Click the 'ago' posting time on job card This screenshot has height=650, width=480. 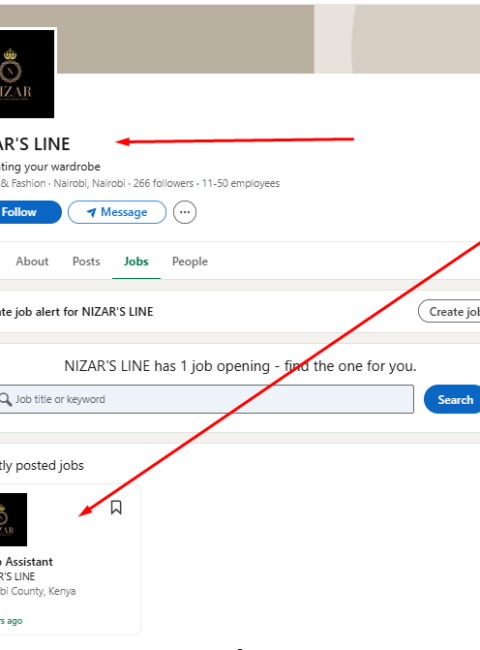[x=15, y=621]
